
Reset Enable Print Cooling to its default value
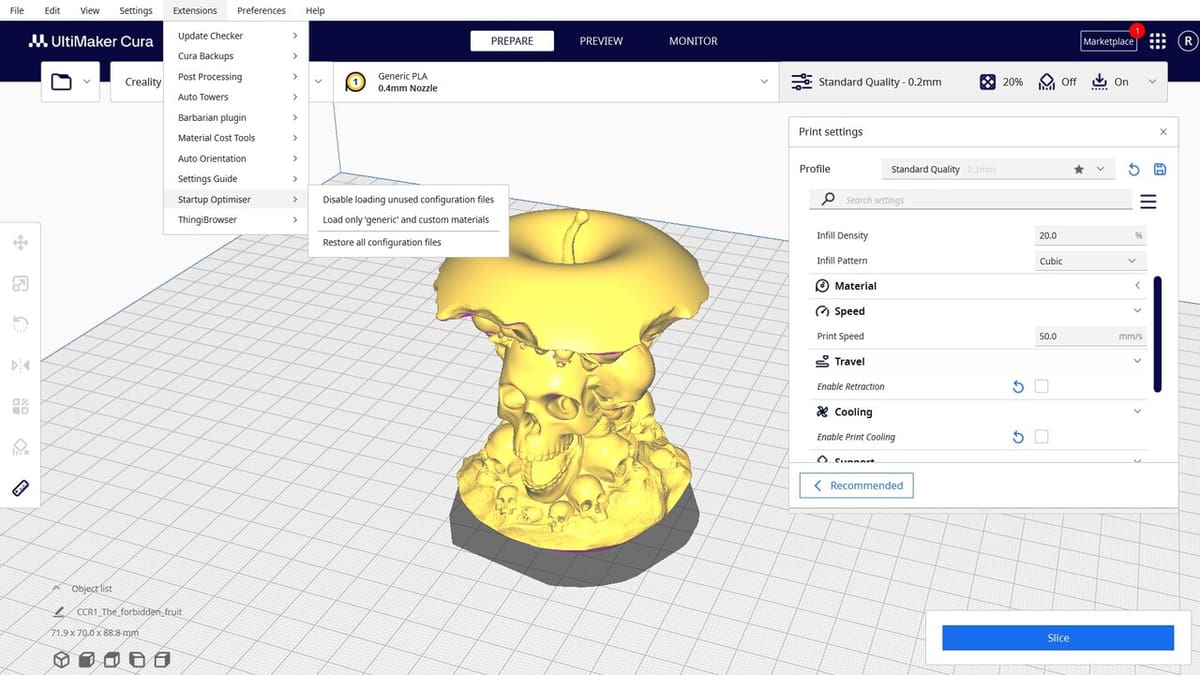pos(1018,437)
